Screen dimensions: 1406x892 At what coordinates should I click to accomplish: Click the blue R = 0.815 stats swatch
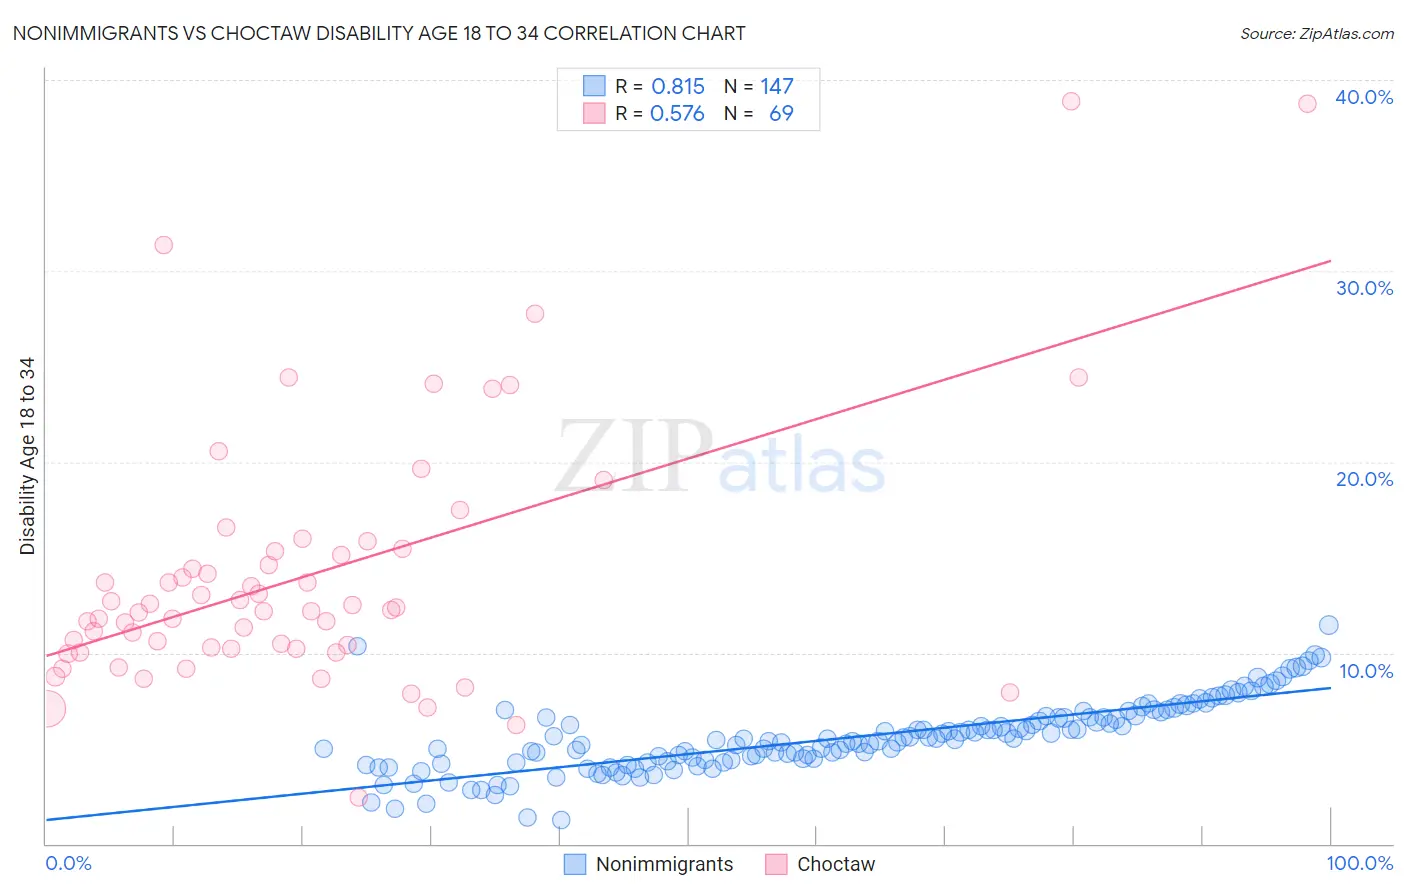(594, 86)
